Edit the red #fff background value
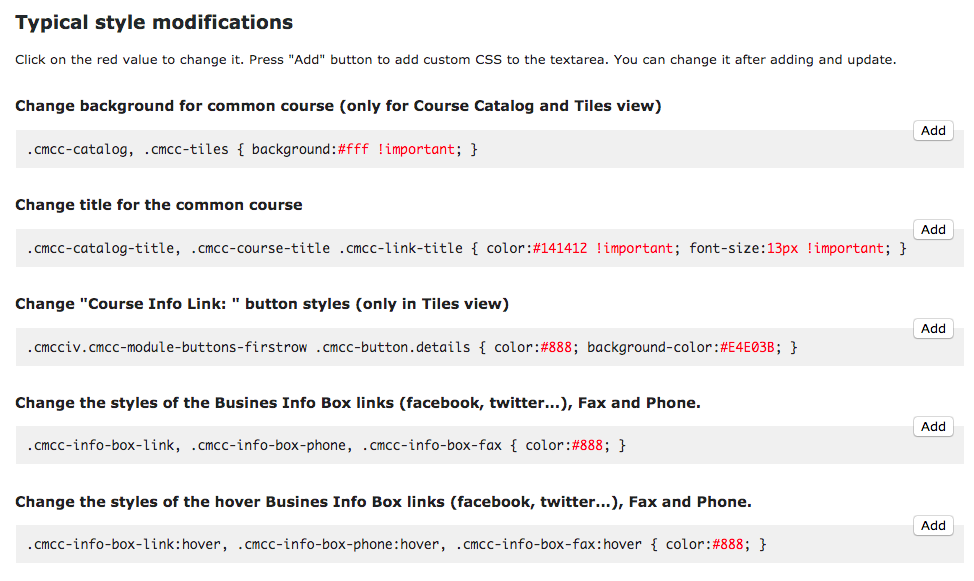The height and width of the screenshot is (581, 974). tap(353, 149)
